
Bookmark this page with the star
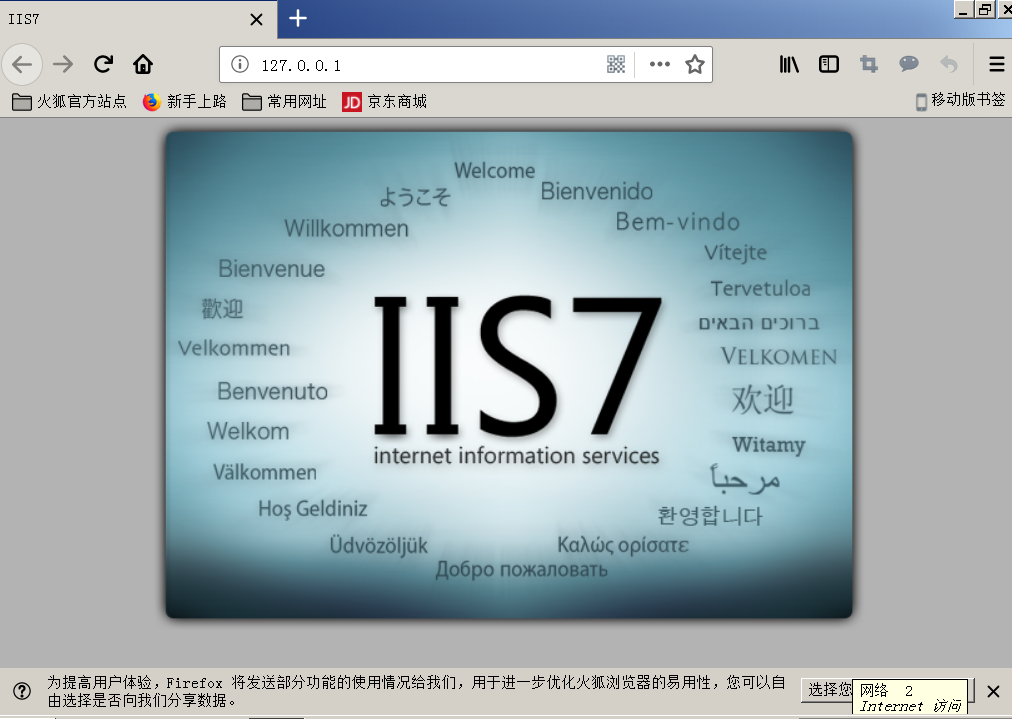pos(694,65)
